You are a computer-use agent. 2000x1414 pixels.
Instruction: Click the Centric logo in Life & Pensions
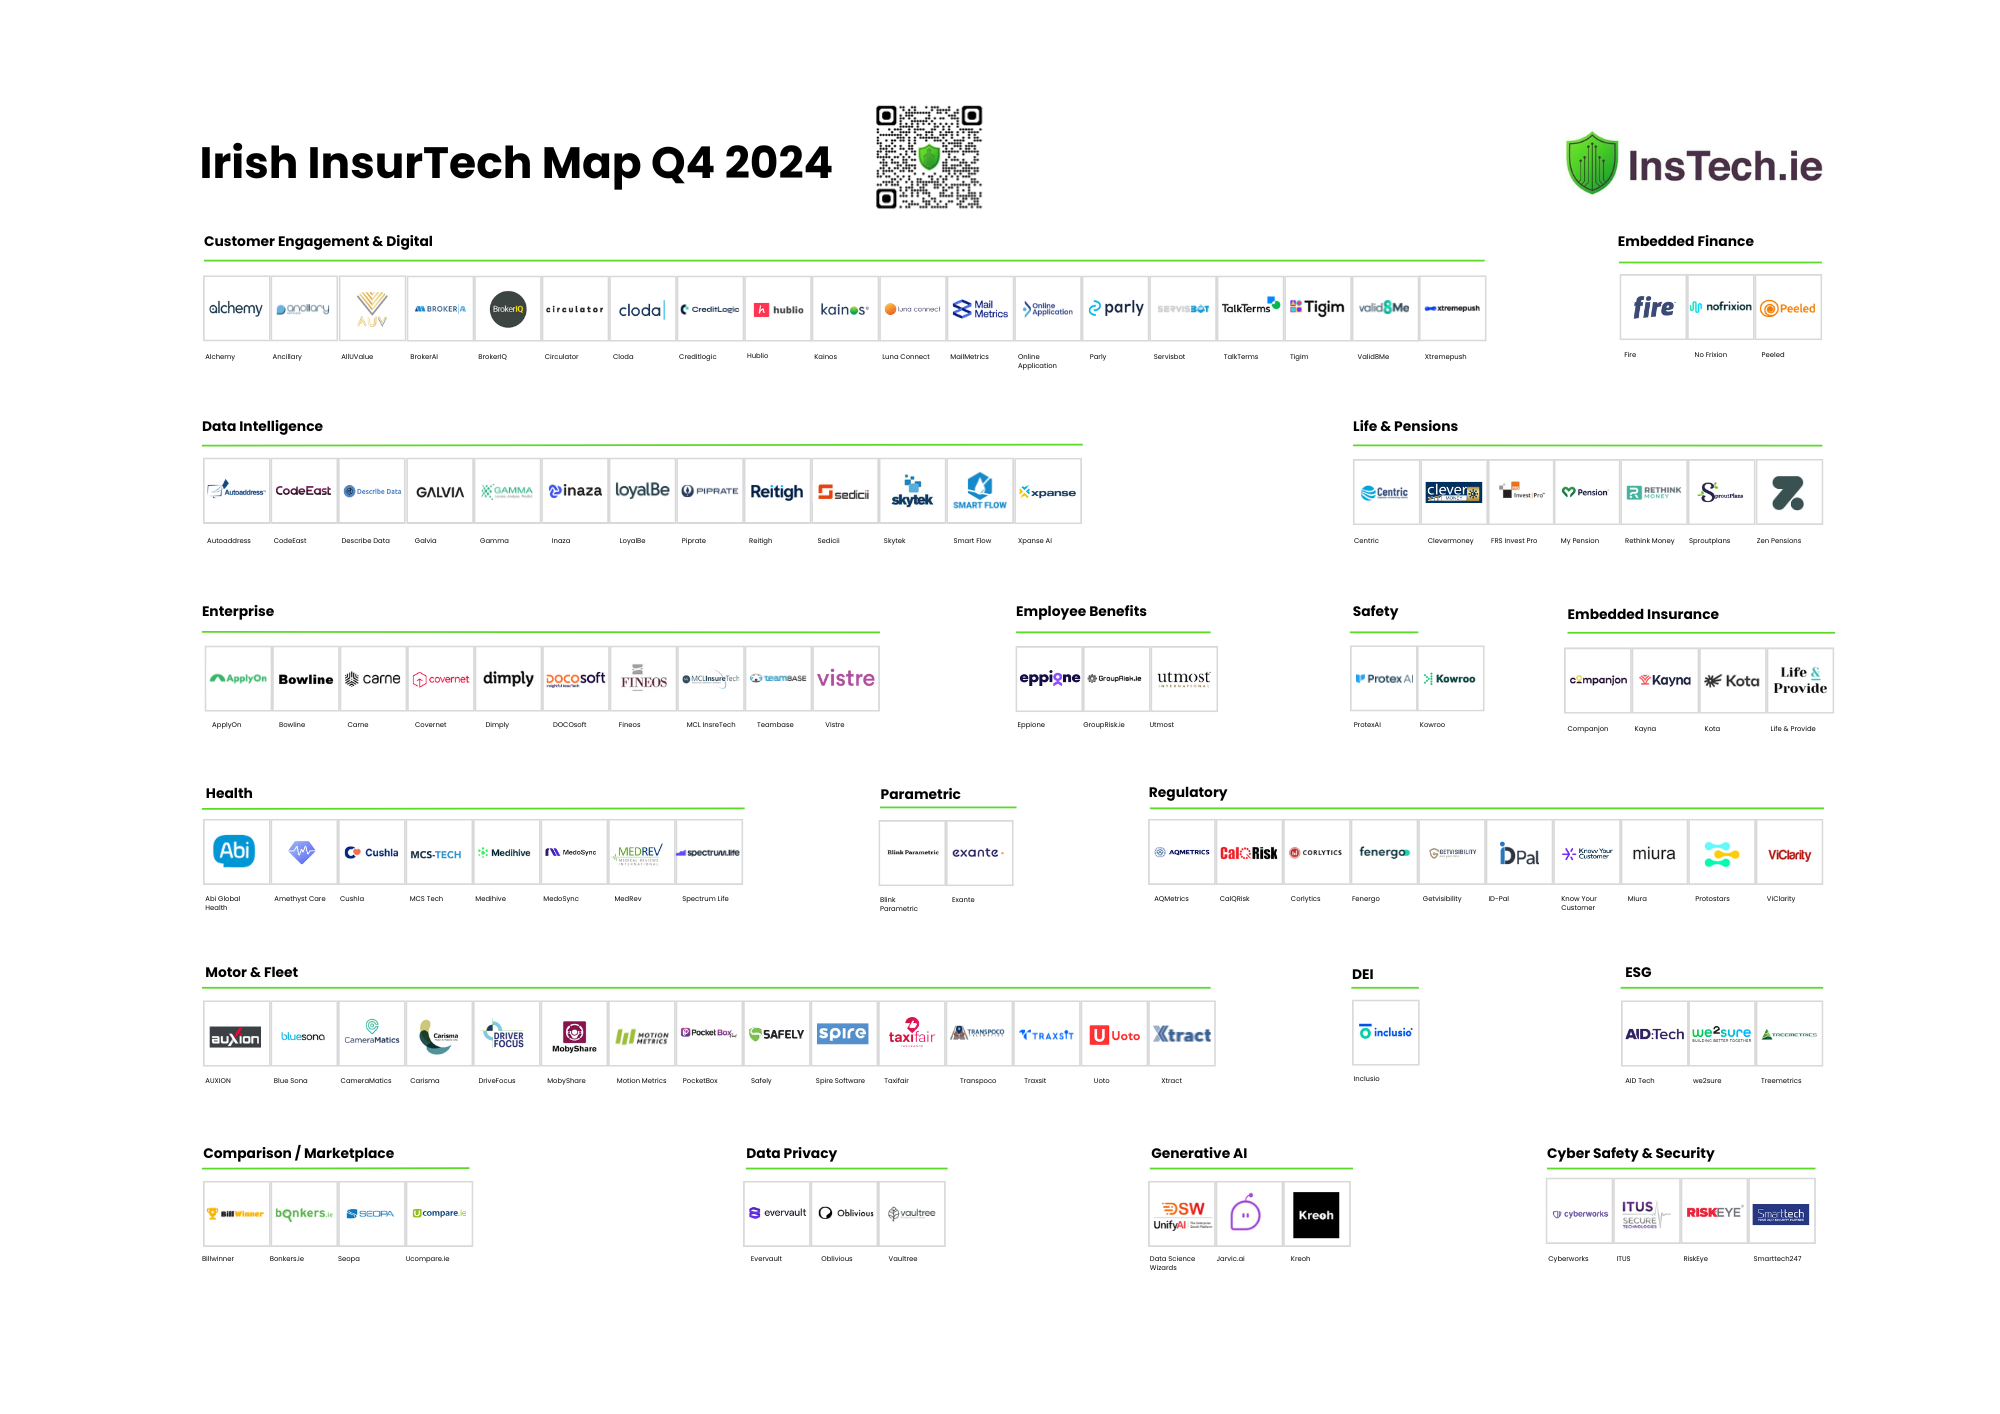pyautogui.click(x=1385, y=491)
